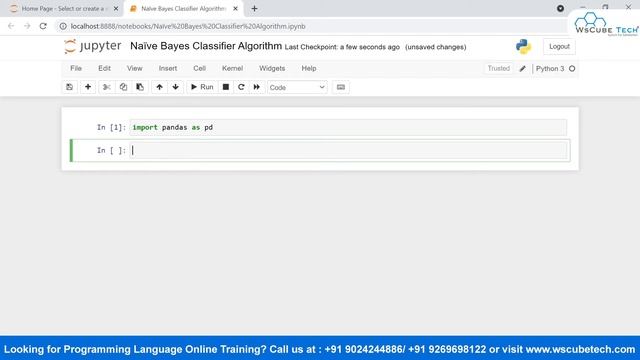Go forward in the browser

[27, 26]
